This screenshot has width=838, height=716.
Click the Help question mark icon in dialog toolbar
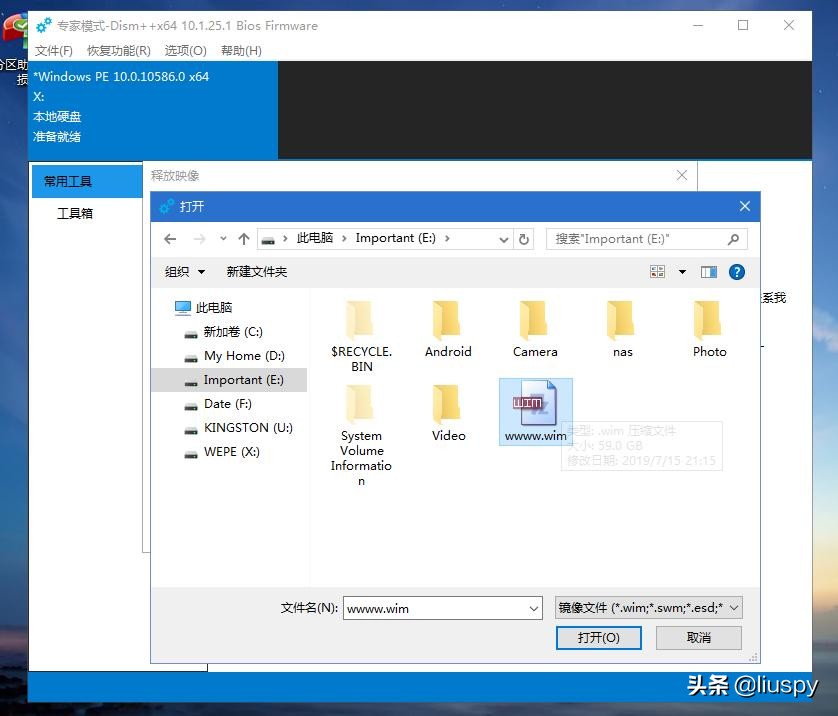click(x=737, y=271)
